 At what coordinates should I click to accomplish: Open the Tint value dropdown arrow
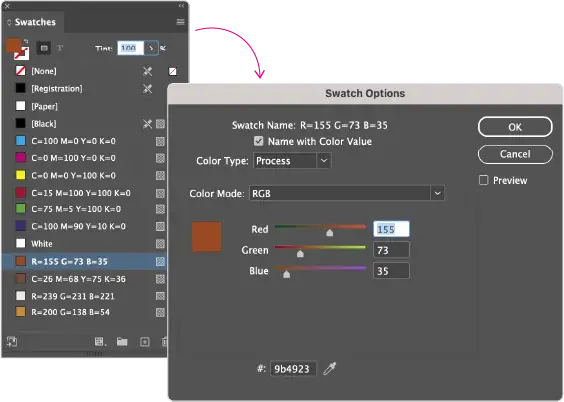(151, 48)
